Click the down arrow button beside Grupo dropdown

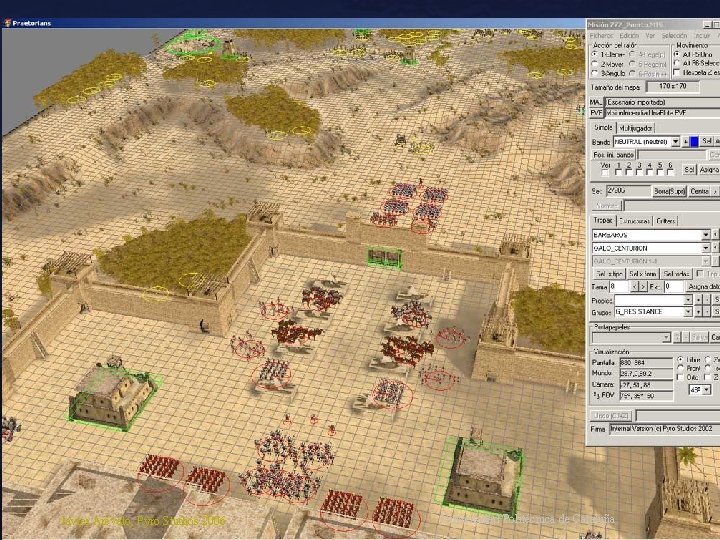(698, 312)
